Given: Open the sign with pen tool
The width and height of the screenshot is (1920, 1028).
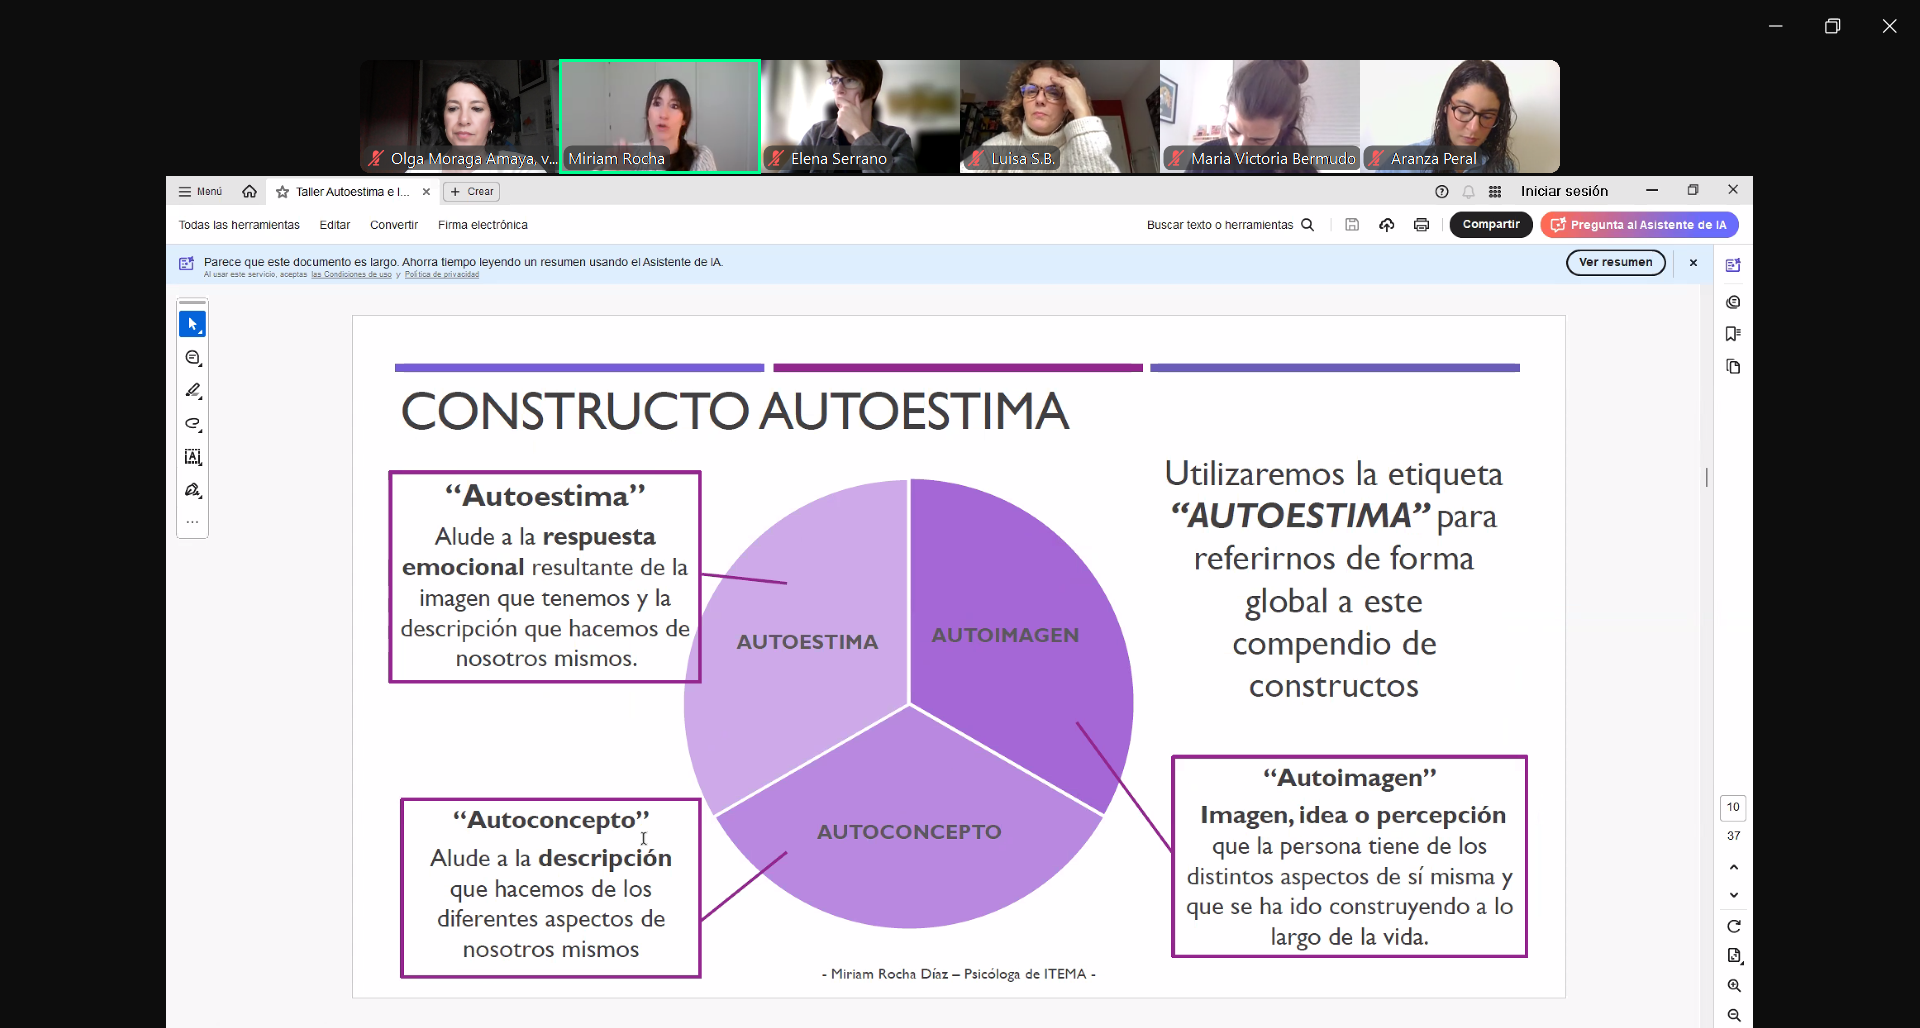Looking at the screenshot, I should pos(193,490).
